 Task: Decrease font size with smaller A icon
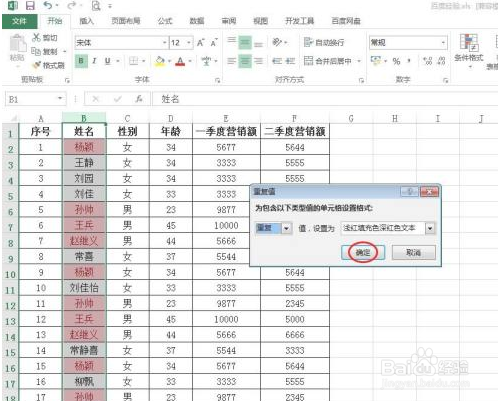[x=214, y=43]
